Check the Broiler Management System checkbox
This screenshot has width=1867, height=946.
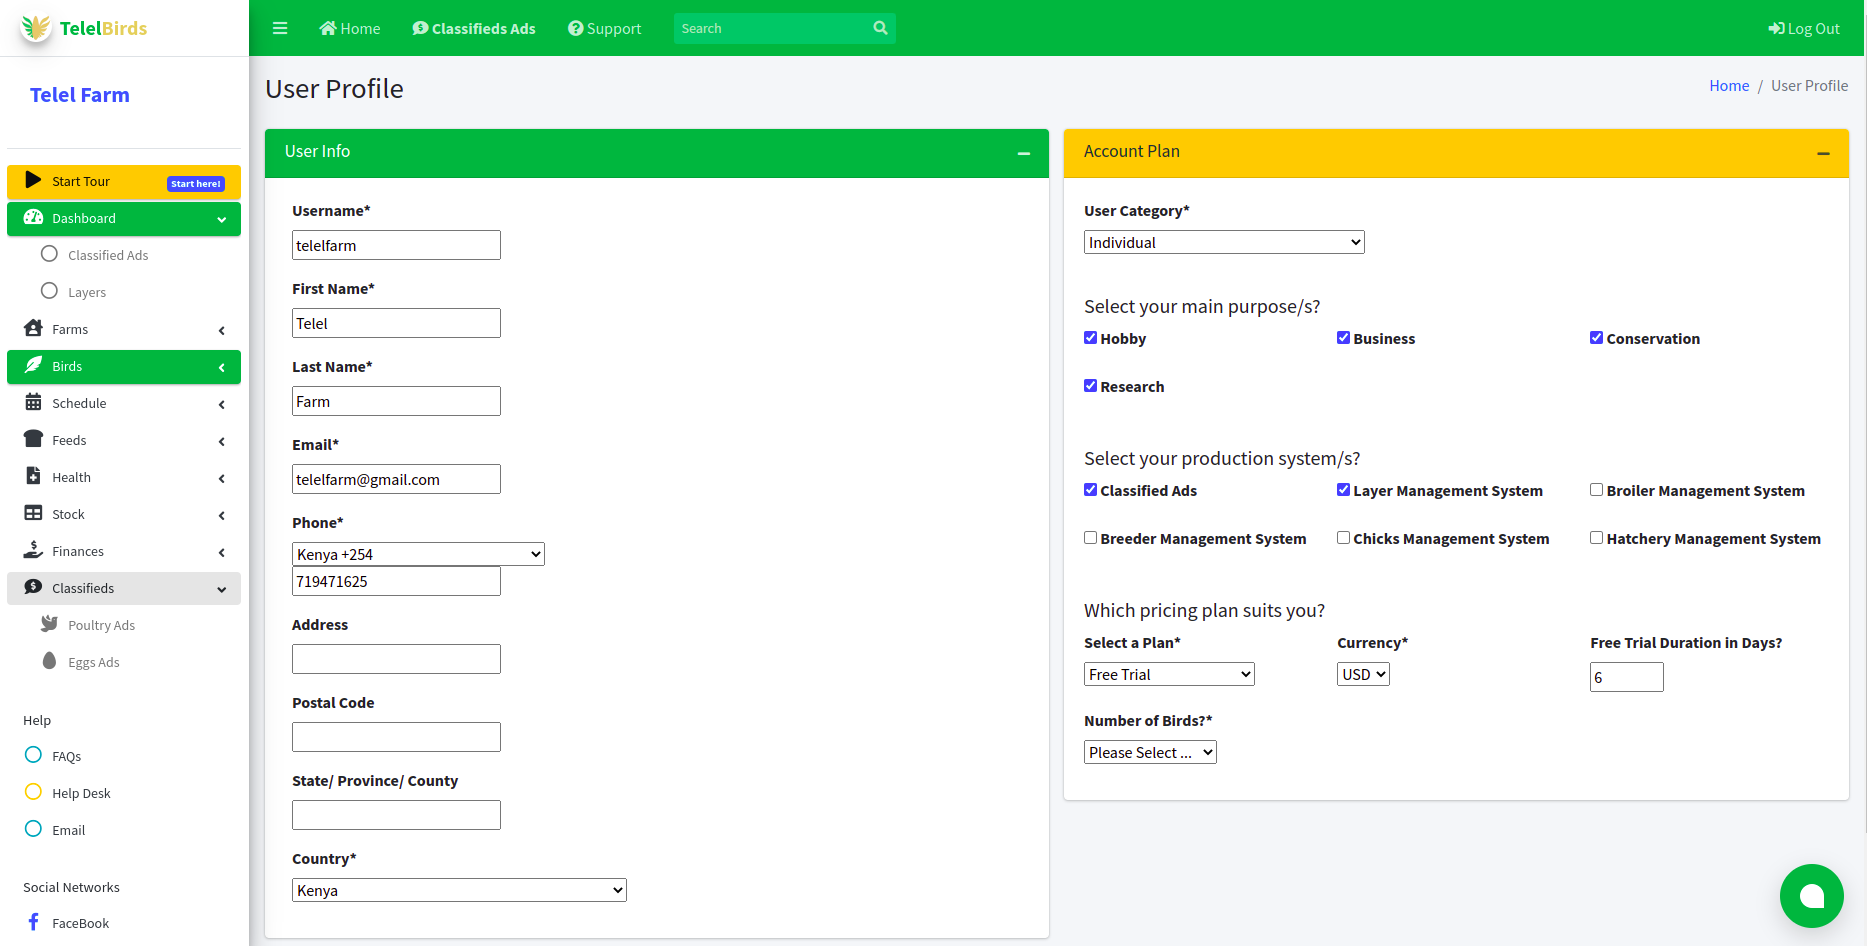(x=1596, y=490)
